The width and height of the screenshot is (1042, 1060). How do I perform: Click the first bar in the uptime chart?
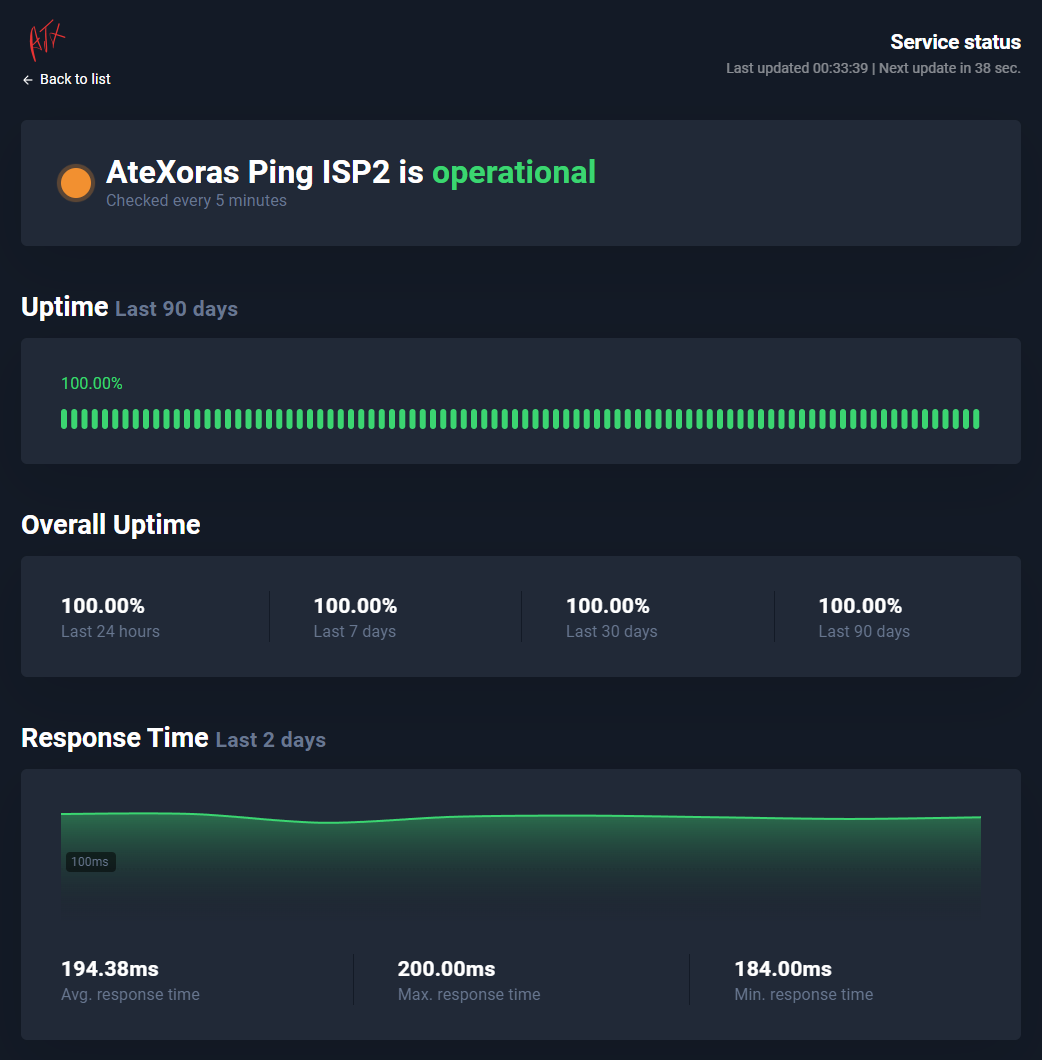[x=64, y=418]
